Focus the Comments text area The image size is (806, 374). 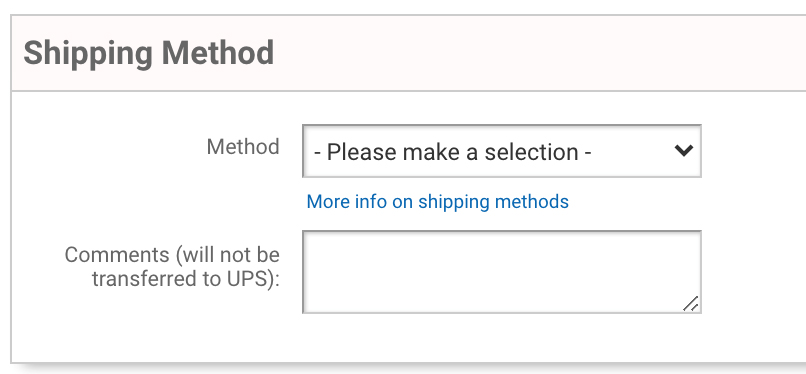pos(502,272)
